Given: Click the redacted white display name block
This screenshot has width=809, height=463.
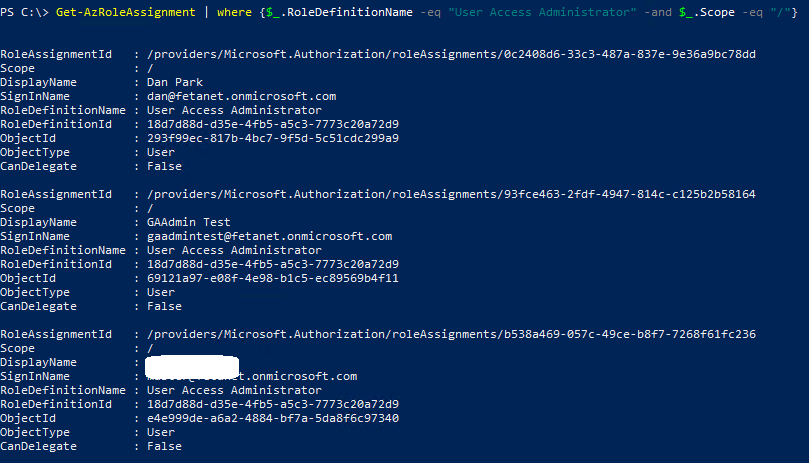Looking at the screenshot, I should 191,362.
